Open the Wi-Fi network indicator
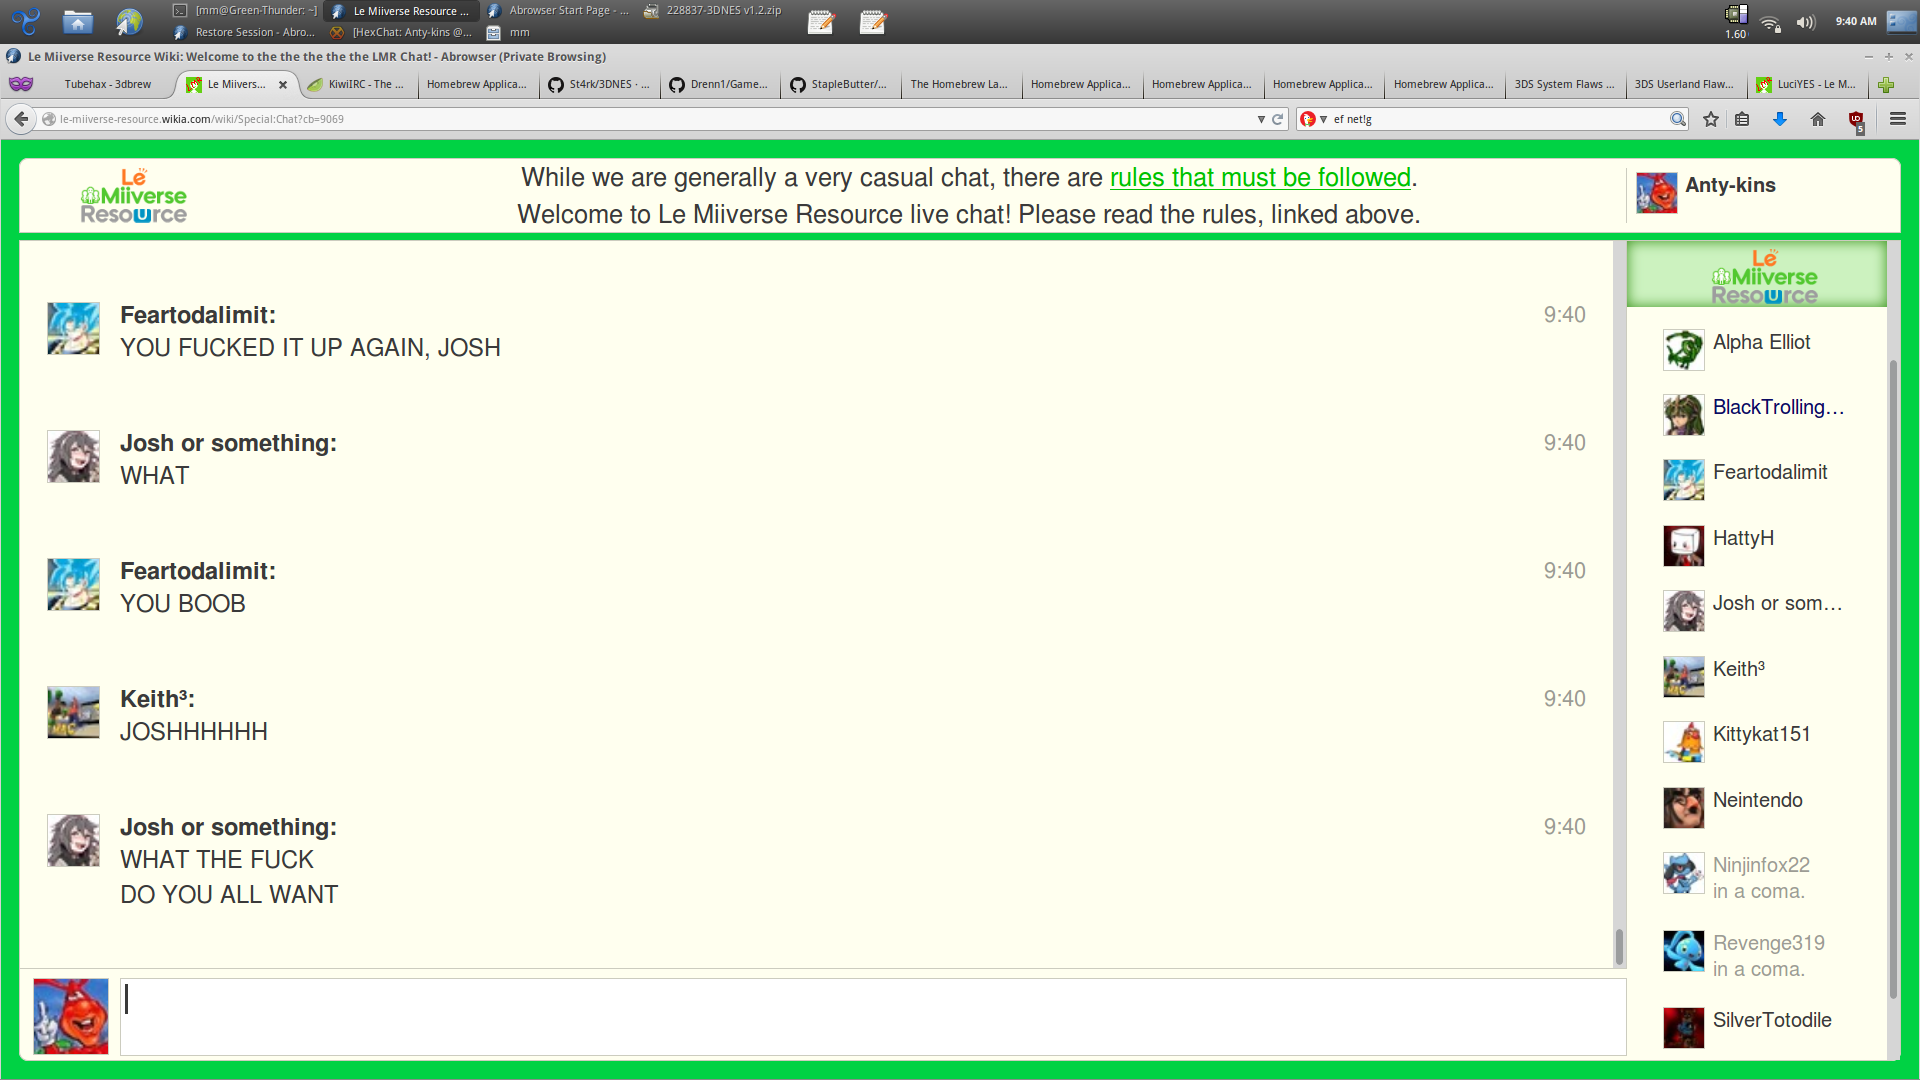1920x1080 pixels. pyautogui.click(x=1771, y=22)
